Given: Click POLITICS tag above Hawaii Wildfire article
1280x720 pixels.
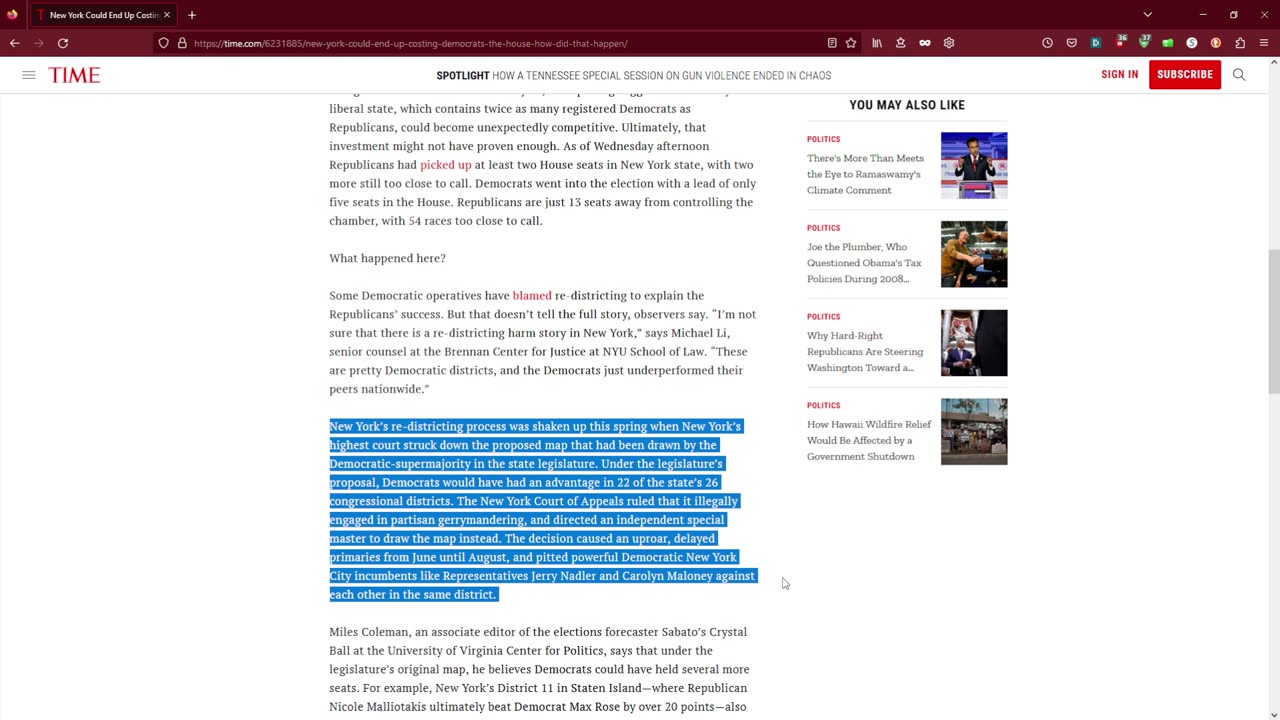Looking at the screenshot, I should pos(824,406).
